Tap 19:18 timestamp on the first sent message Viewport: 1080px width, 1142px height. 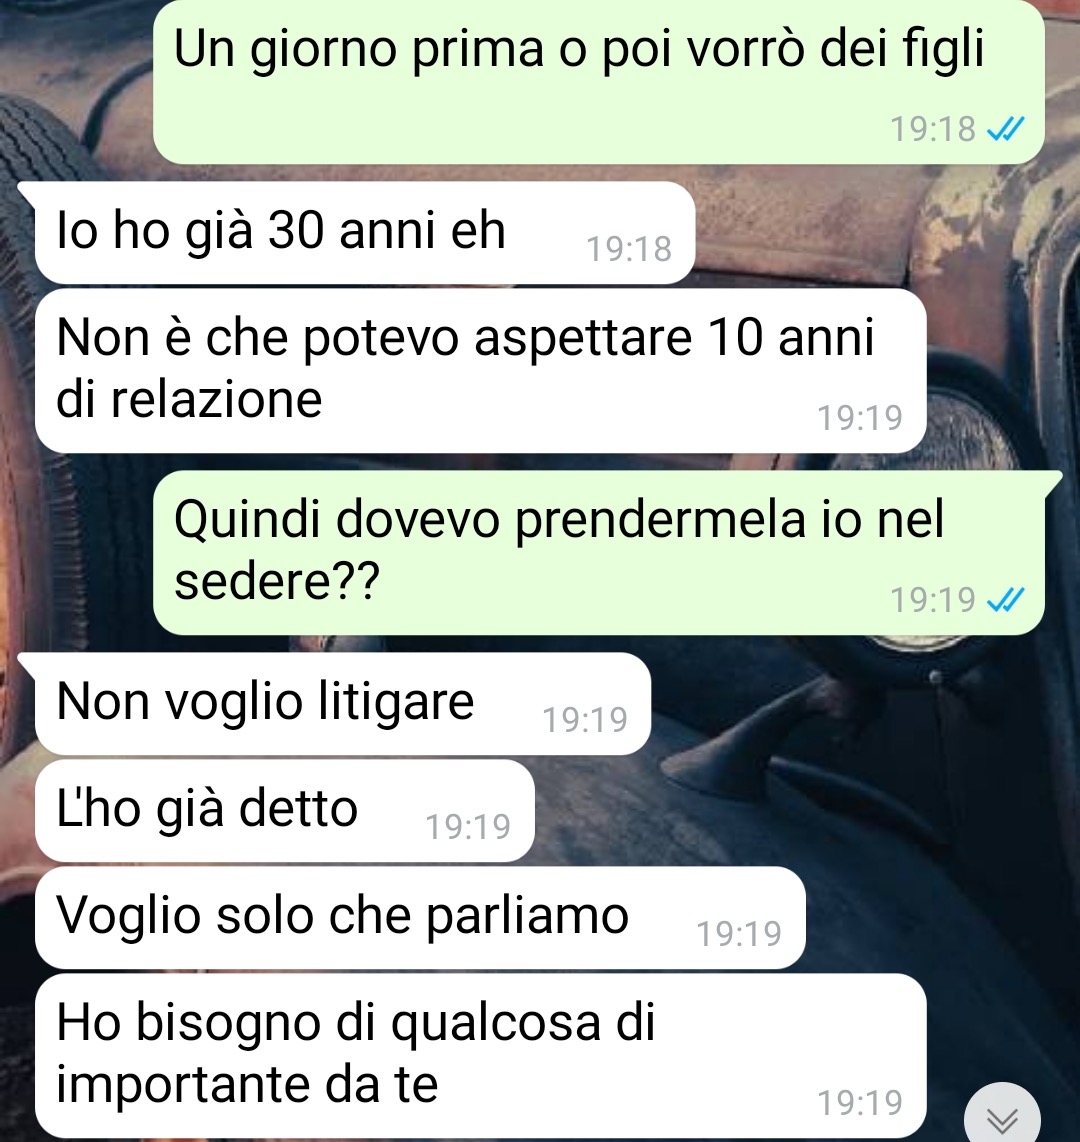933,129
